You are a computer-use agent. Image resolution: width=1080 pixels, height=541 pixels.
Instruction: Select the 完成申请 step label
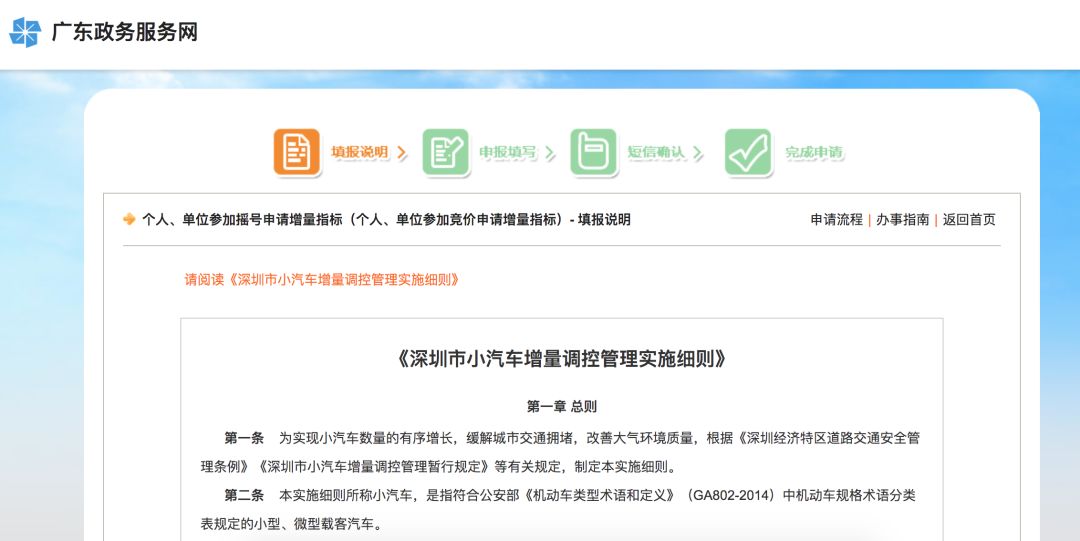click(x=813, y=153)
